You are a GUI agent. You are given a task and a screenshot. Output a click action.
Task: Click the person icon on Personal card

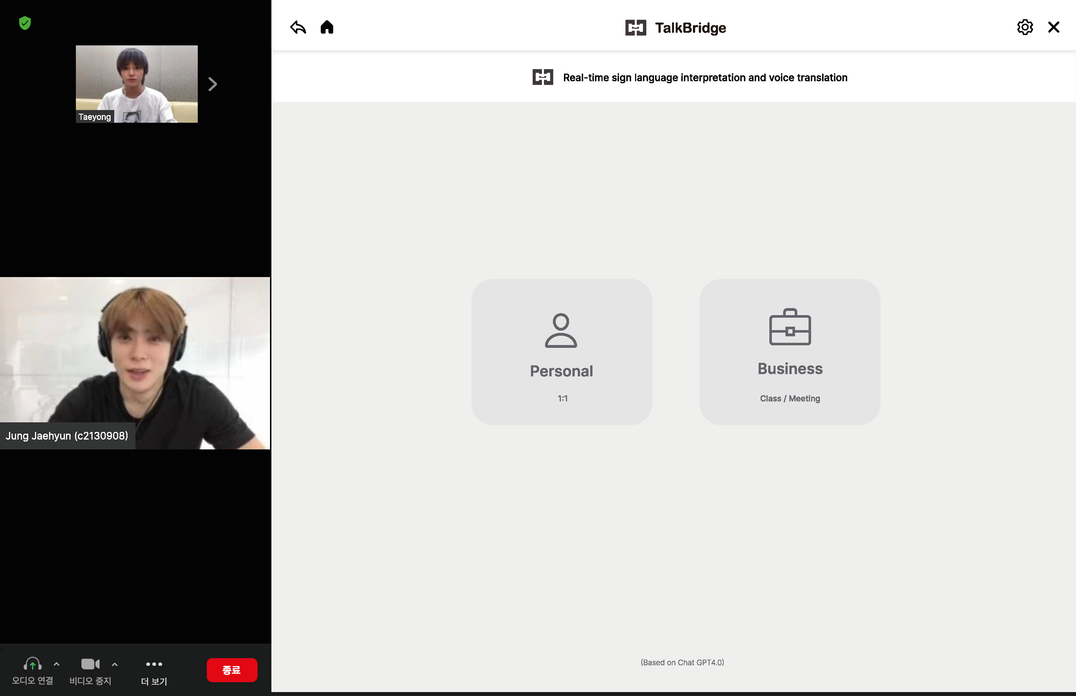pos(561,330)
